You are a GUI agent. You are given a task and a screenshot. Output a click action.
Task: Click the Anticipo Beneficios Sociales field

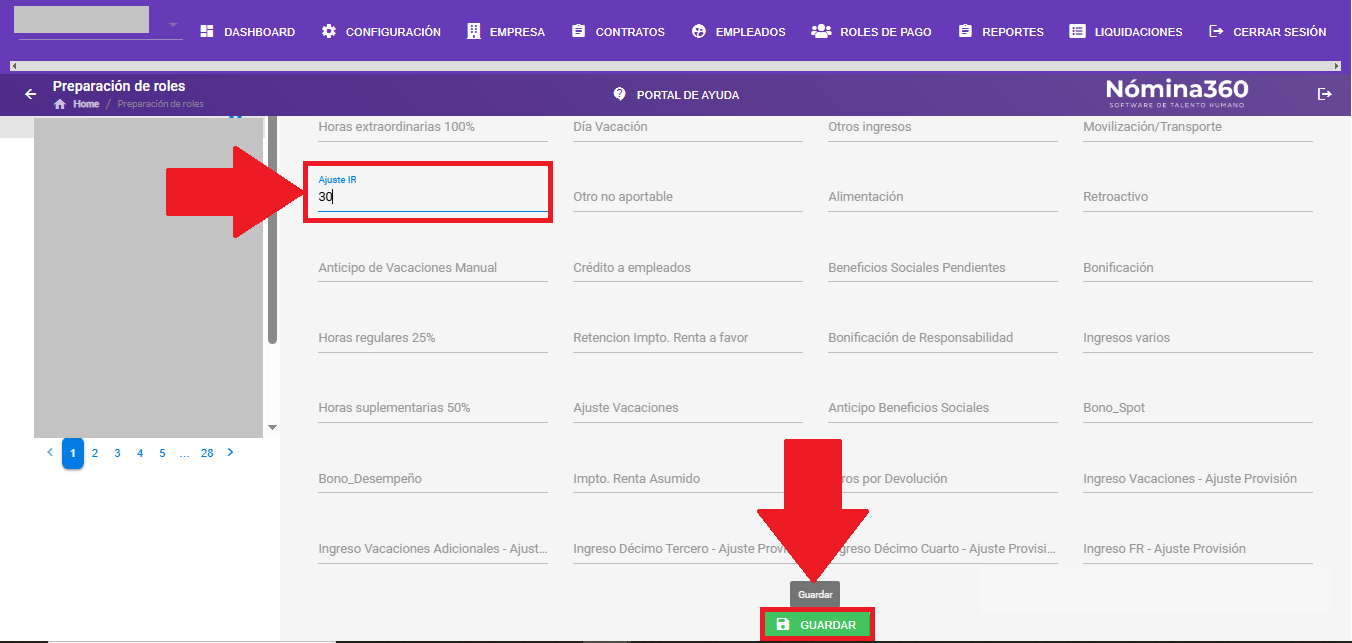tap(943, 408)
